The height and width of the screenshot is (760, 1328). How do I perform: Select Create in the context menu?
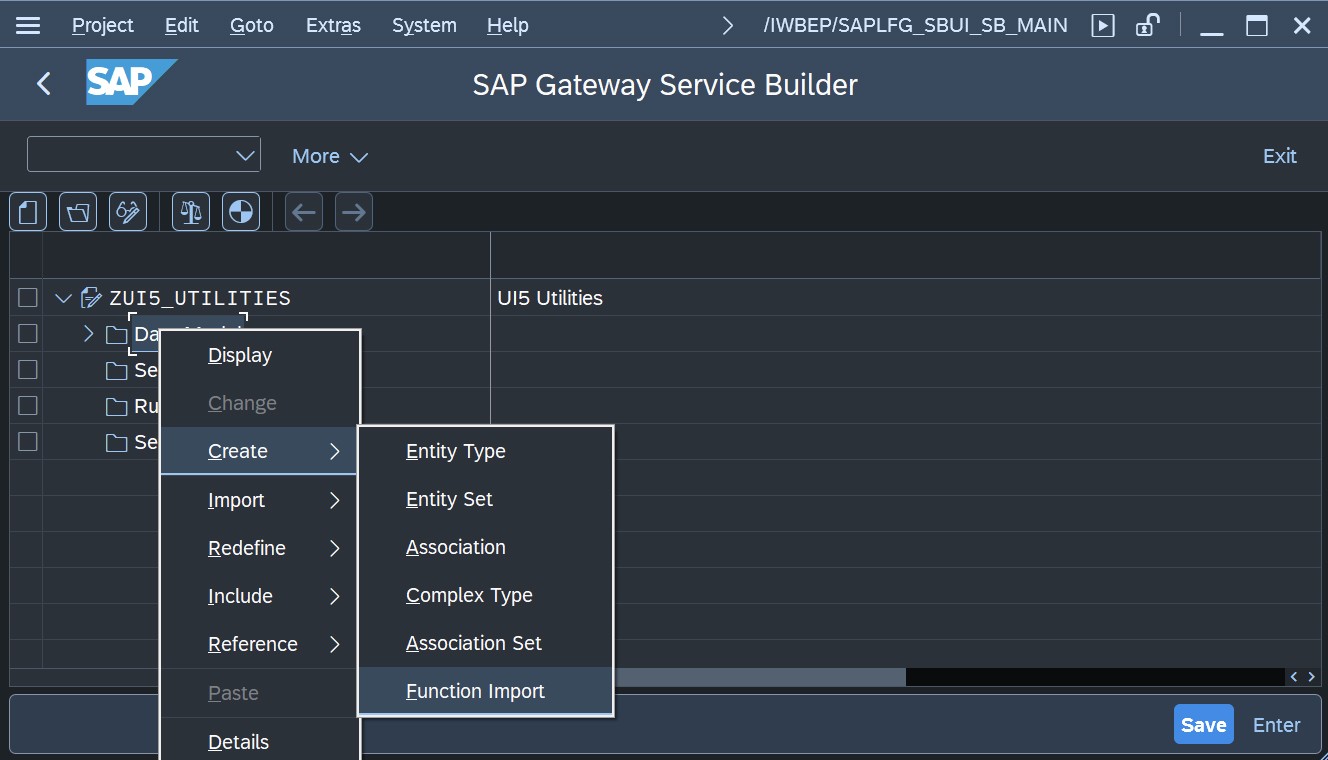coord(259,451)
